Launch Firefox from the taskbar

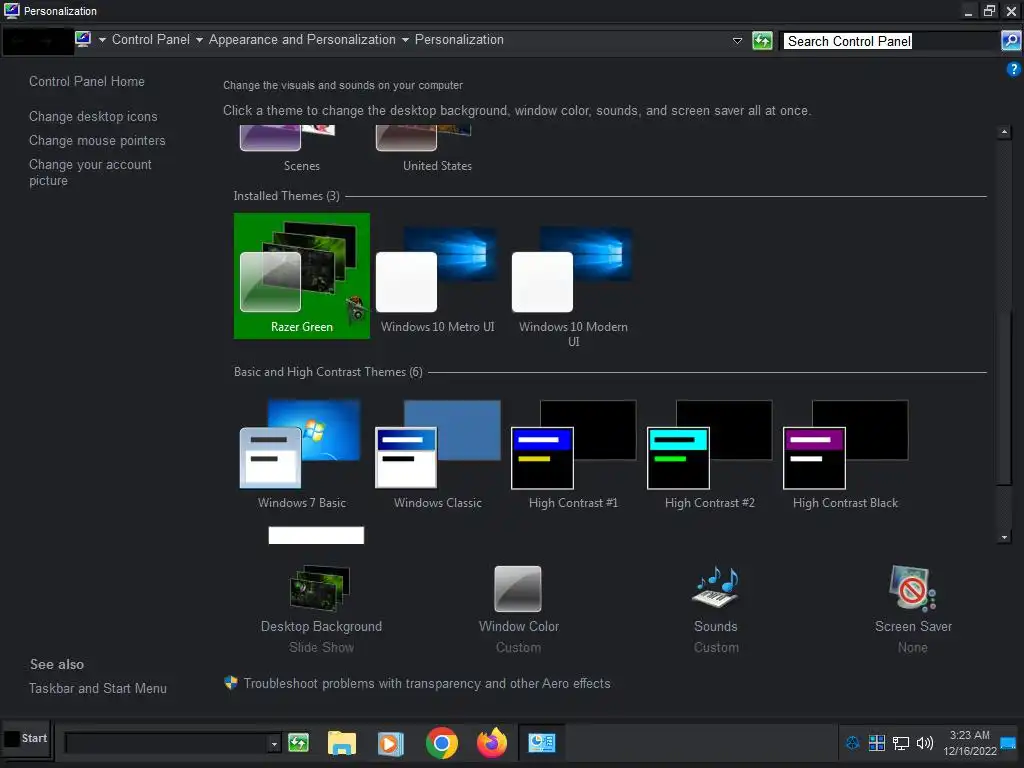coord(492,743)
